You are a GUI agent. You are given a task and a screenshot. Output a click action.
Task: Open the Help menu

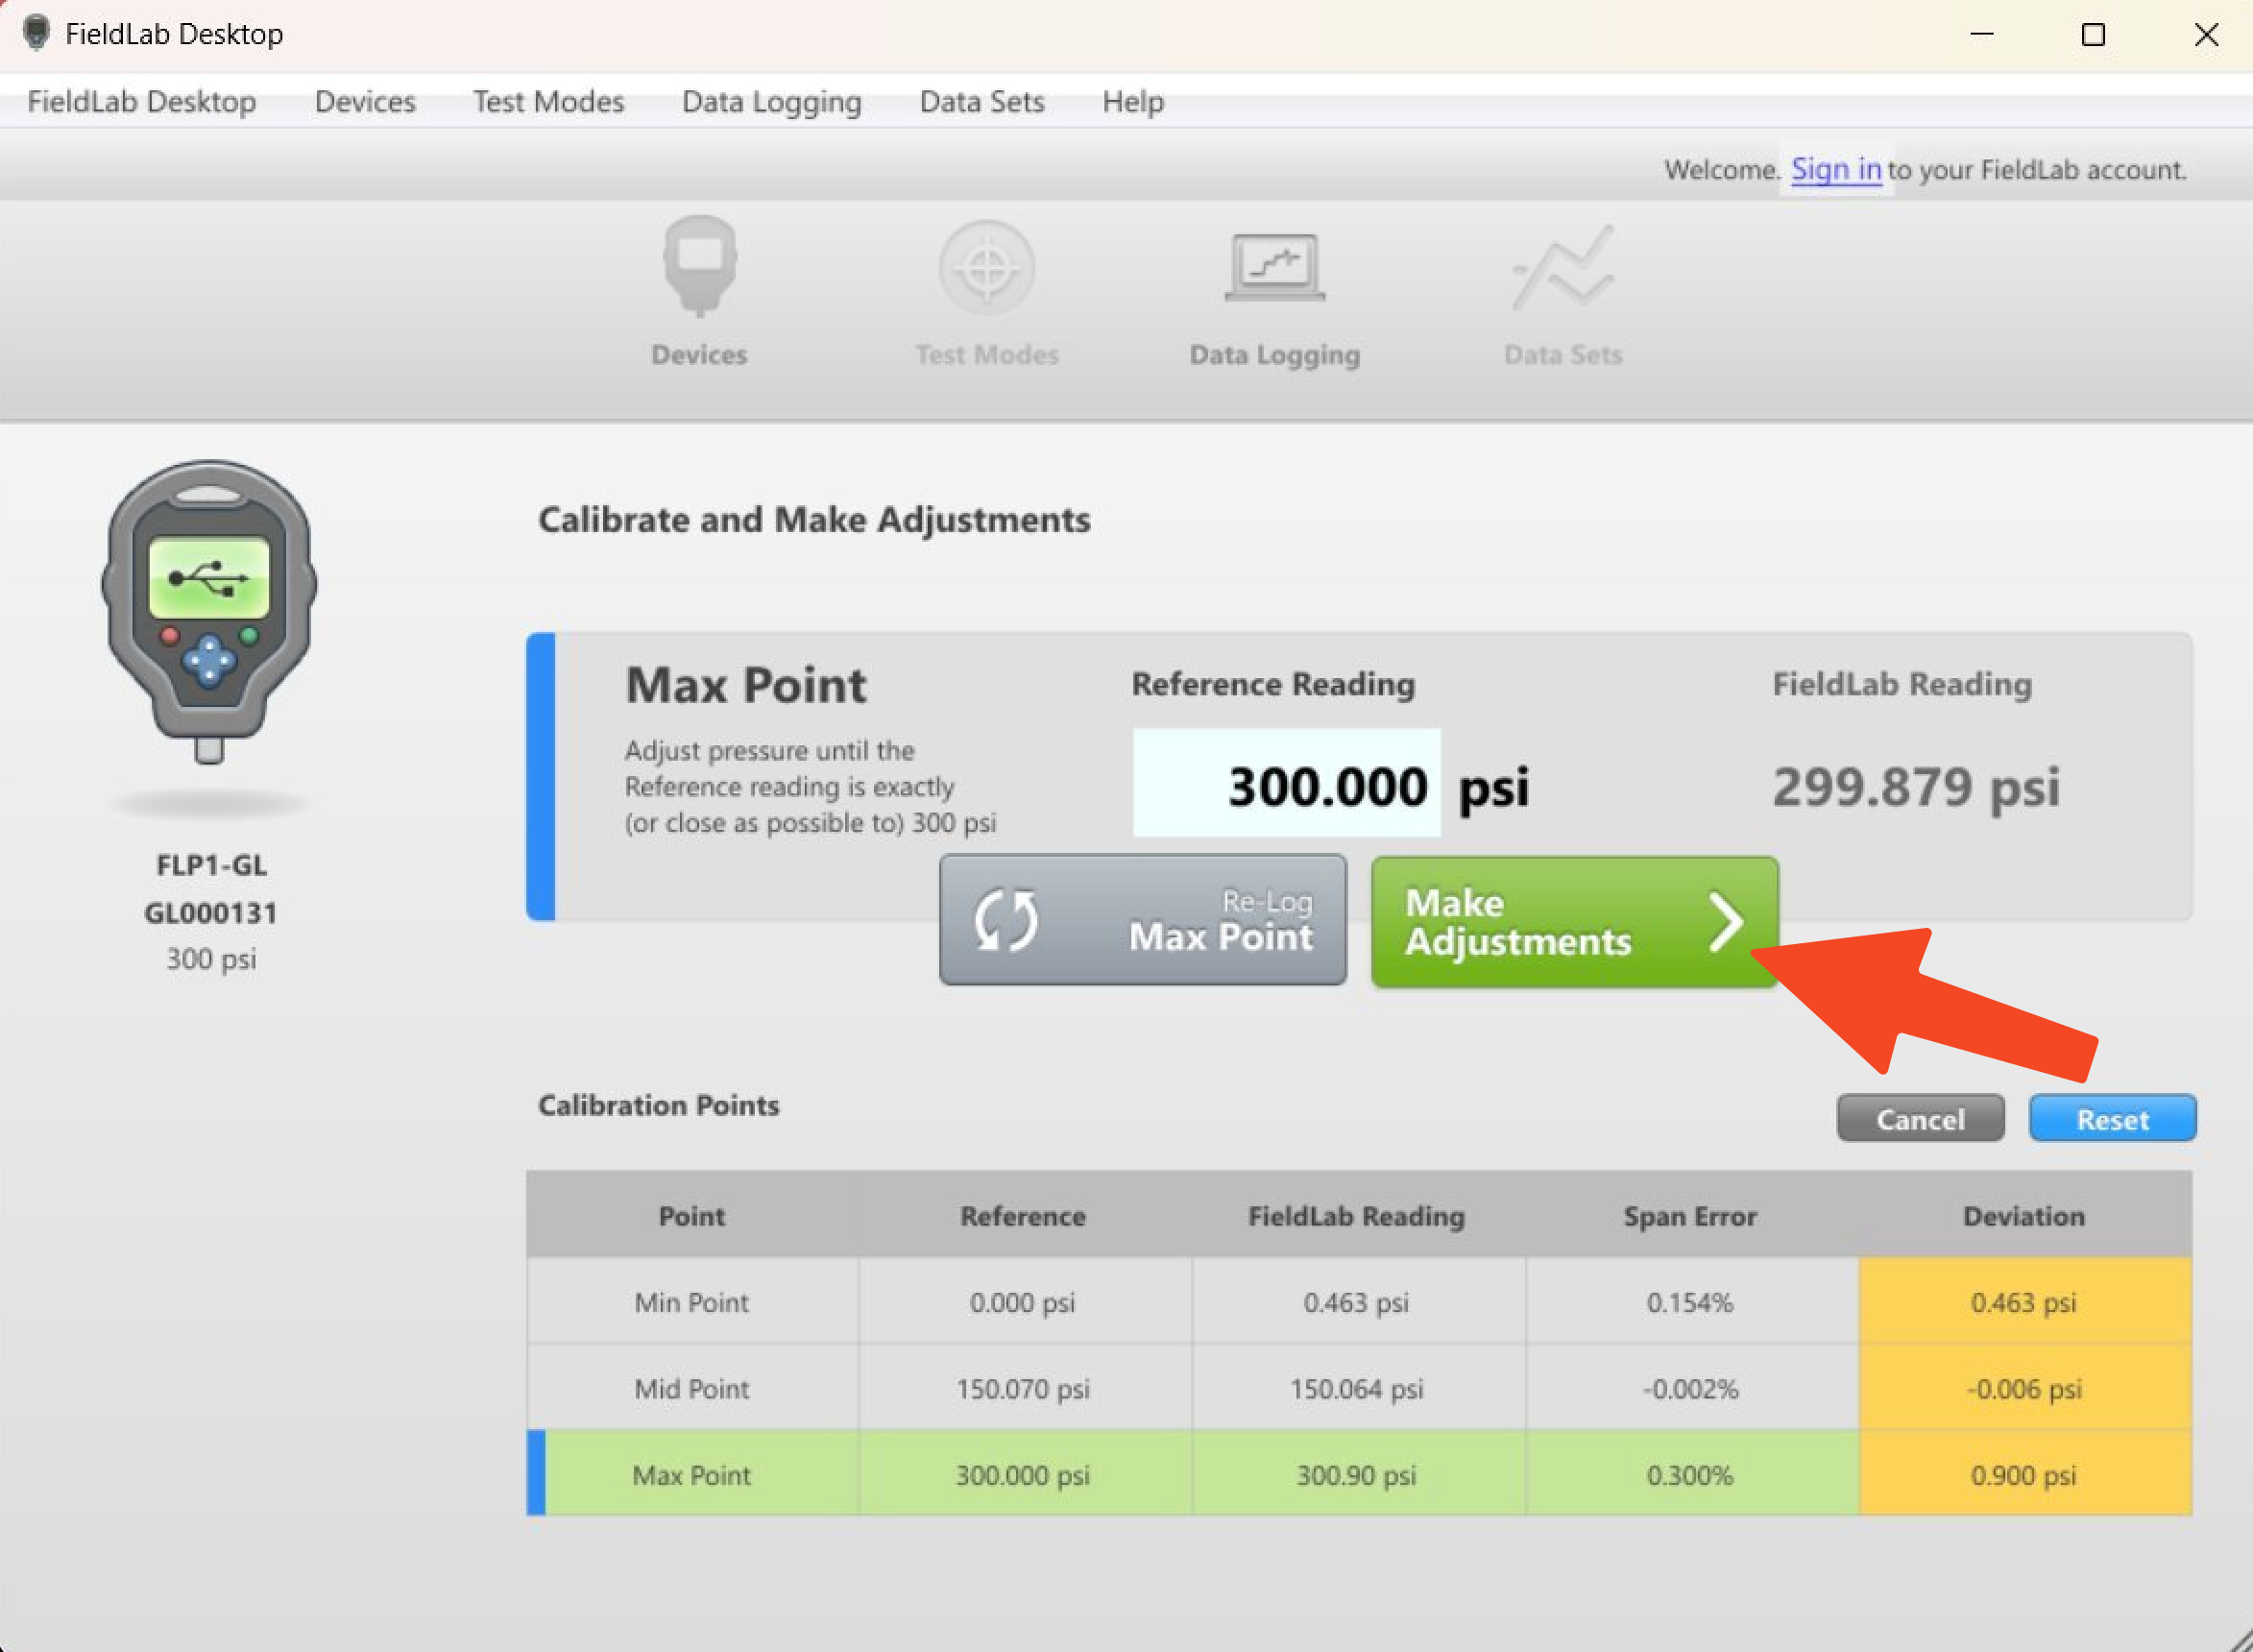[x=1133, y=101]
